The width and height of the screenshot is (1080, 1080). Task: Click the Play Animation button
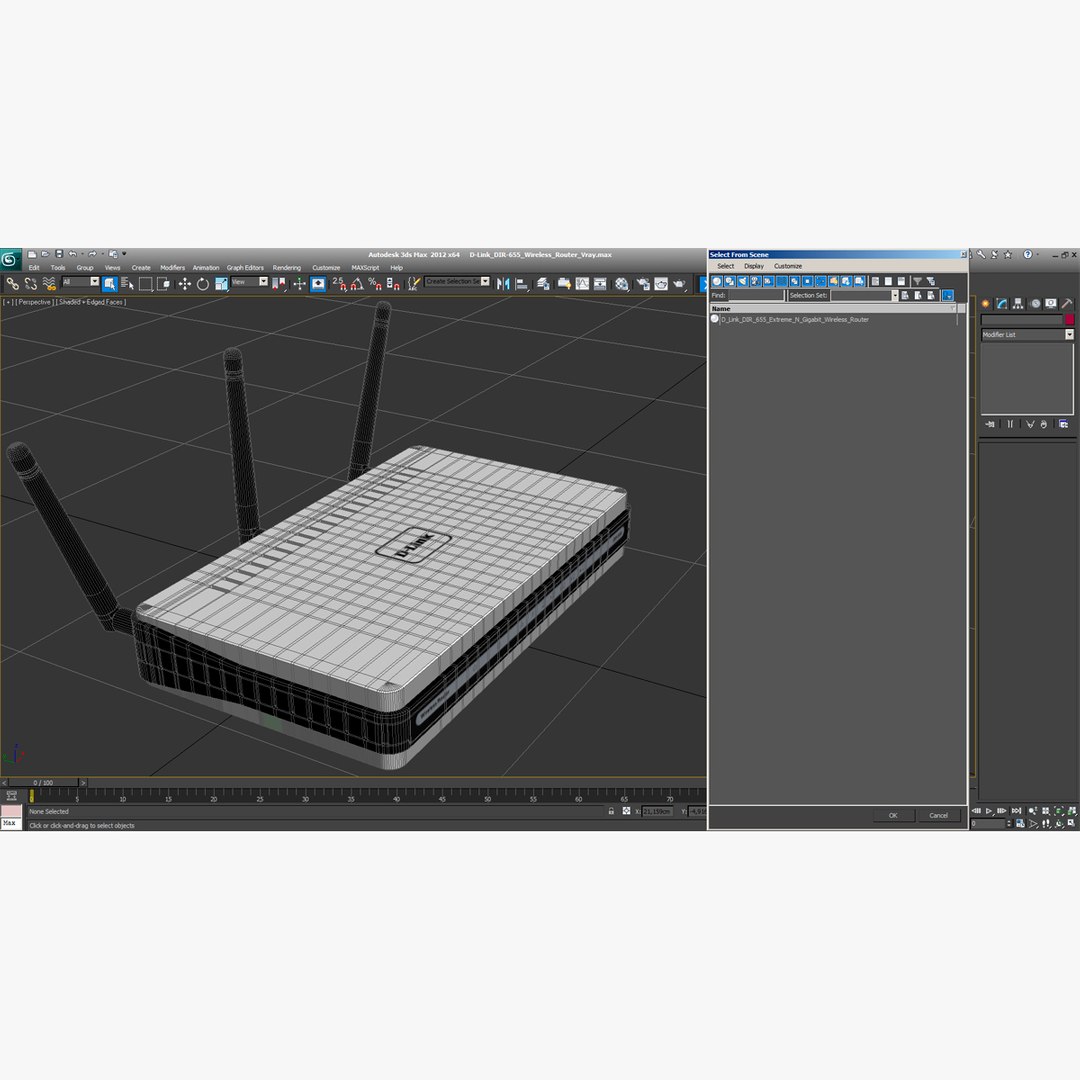[x=989, y=811]
